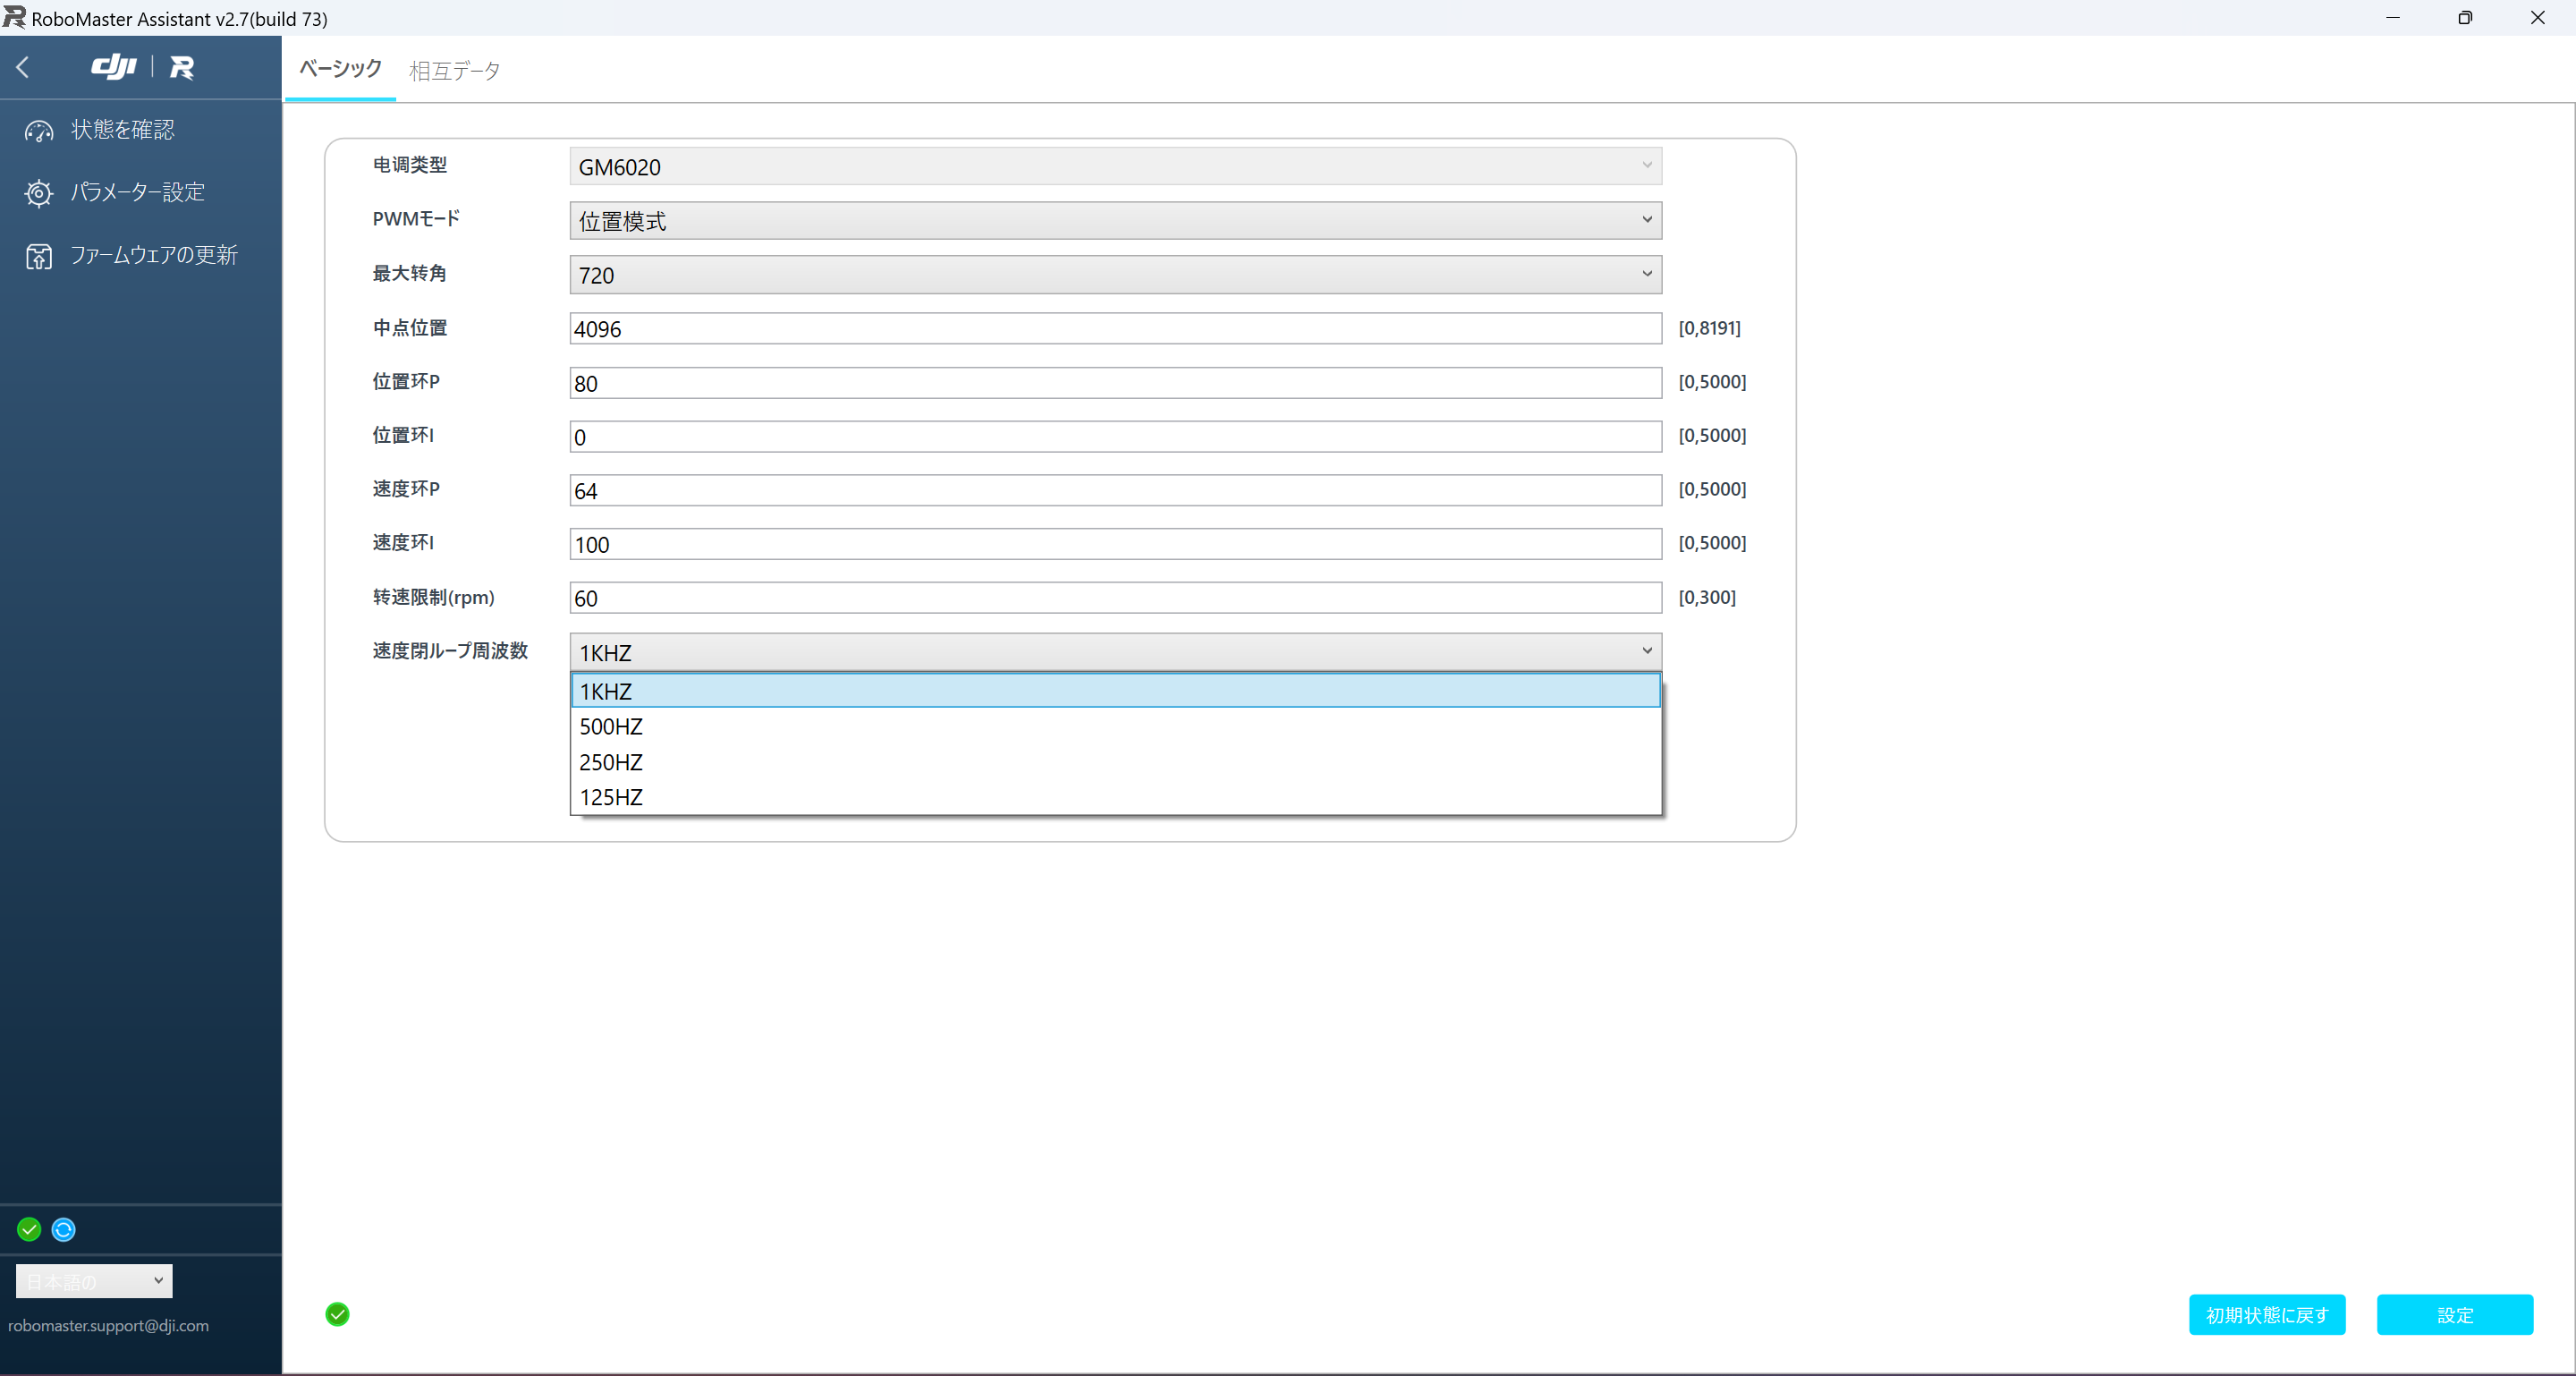
Task: Select the パラメーター設定 gear icon
Action: [38, 192]
